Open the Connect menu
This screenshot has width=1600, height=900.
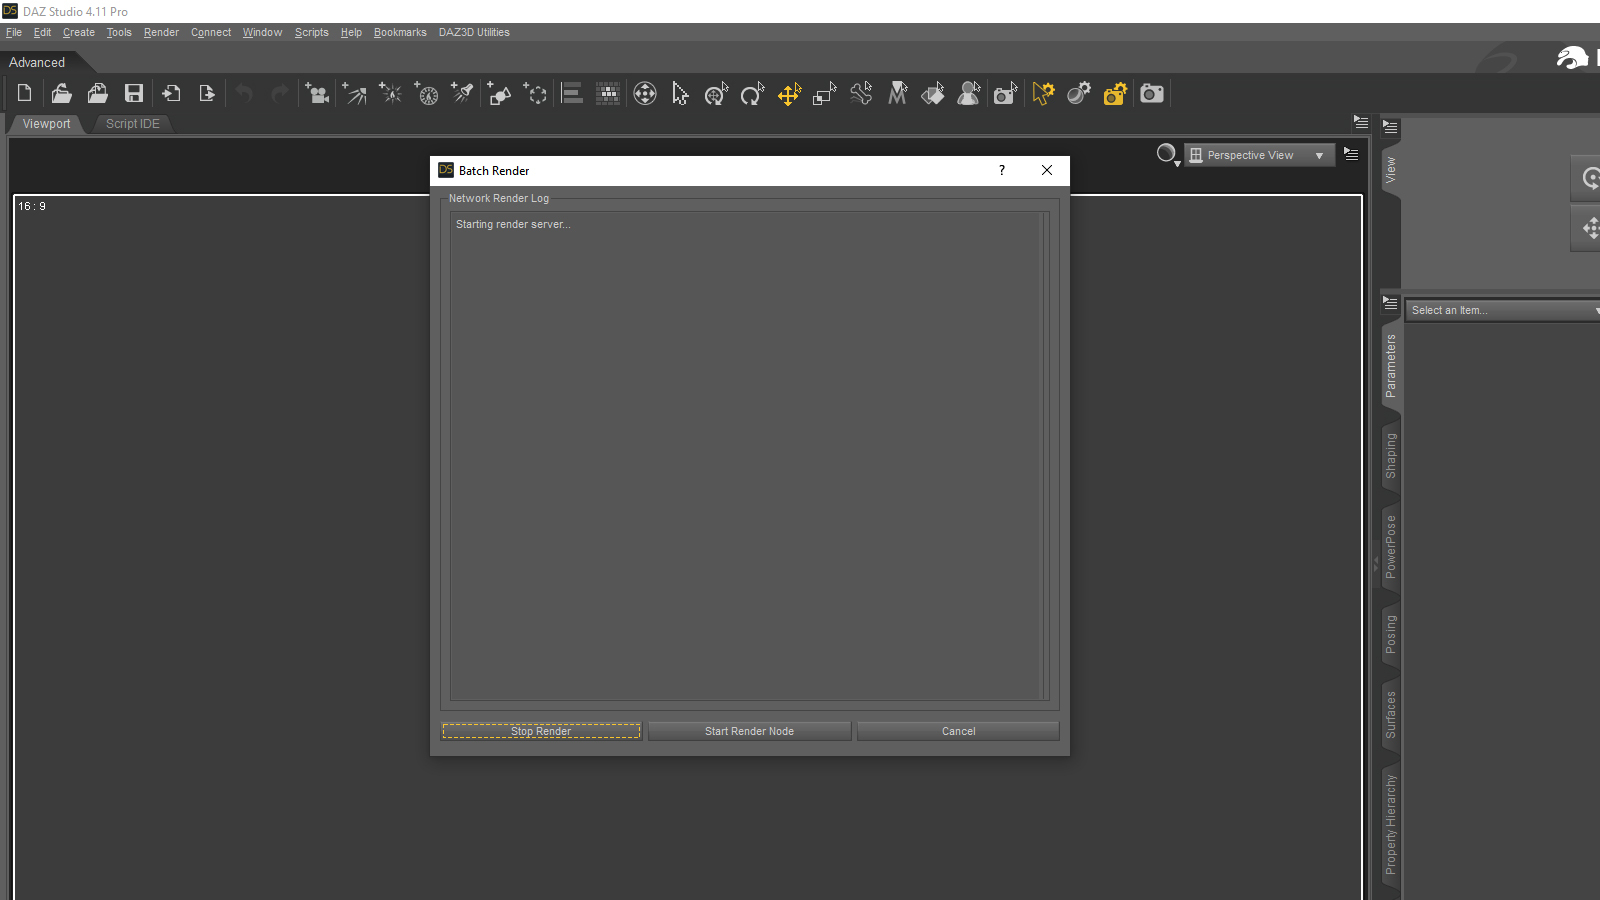[211, 32]
